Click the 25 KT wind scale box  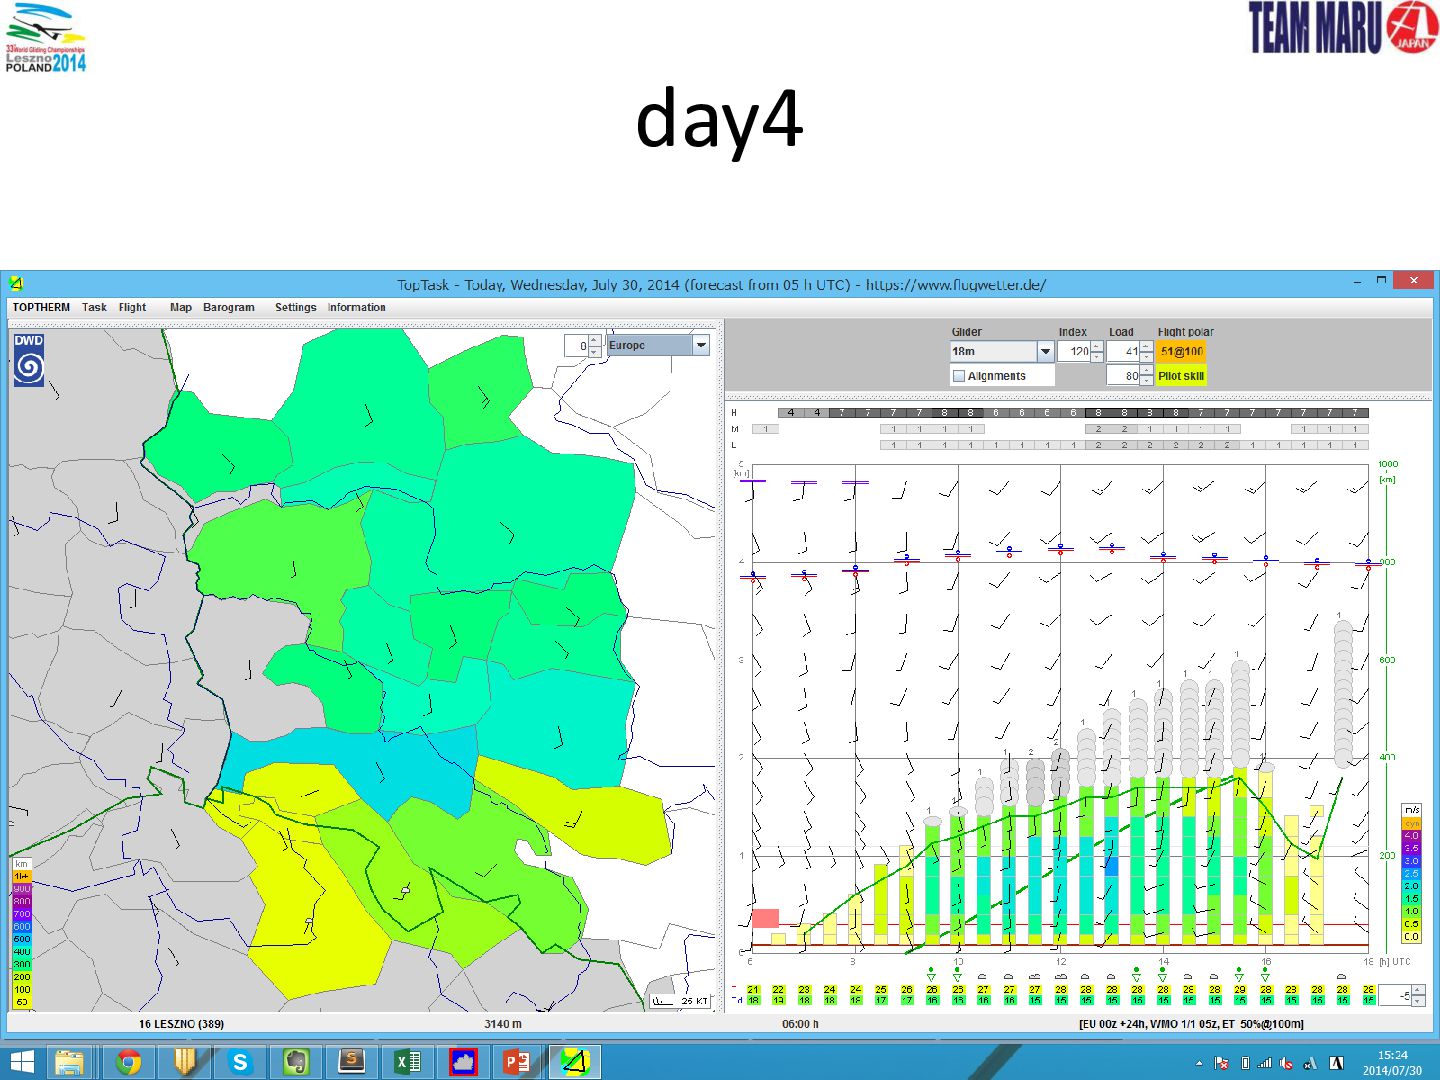681,1000
